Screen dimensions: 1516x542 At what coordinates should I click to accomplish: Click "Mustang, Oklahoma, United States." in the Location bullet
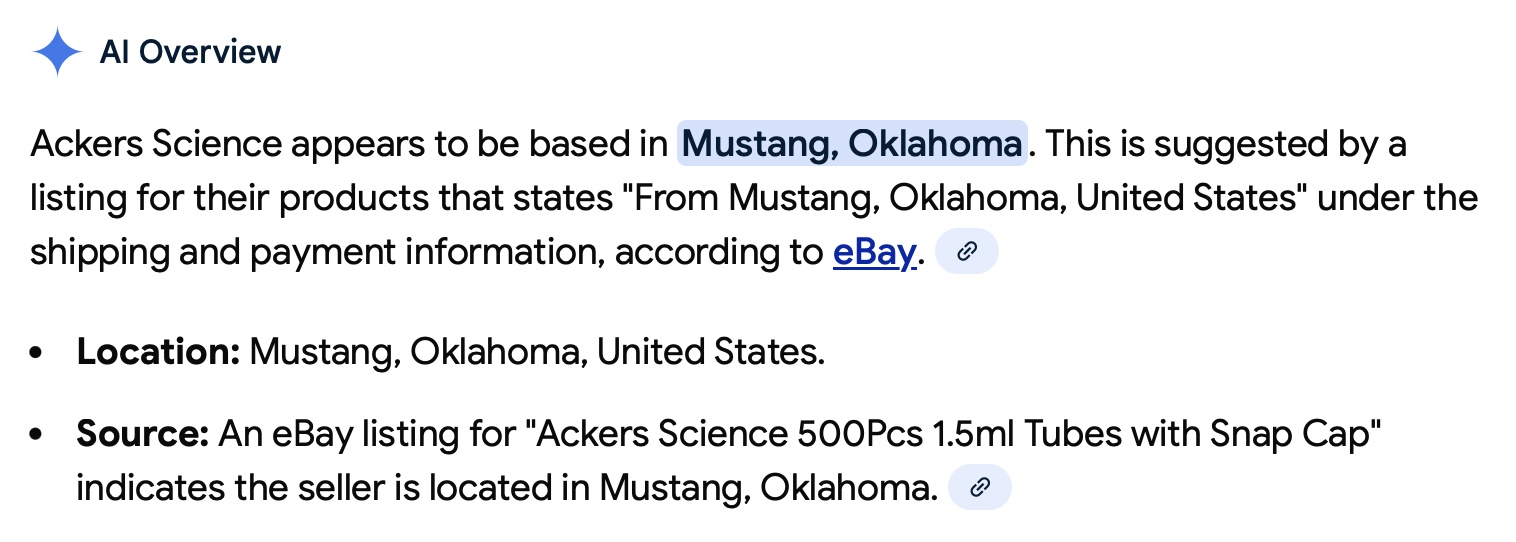coord(537,352)
